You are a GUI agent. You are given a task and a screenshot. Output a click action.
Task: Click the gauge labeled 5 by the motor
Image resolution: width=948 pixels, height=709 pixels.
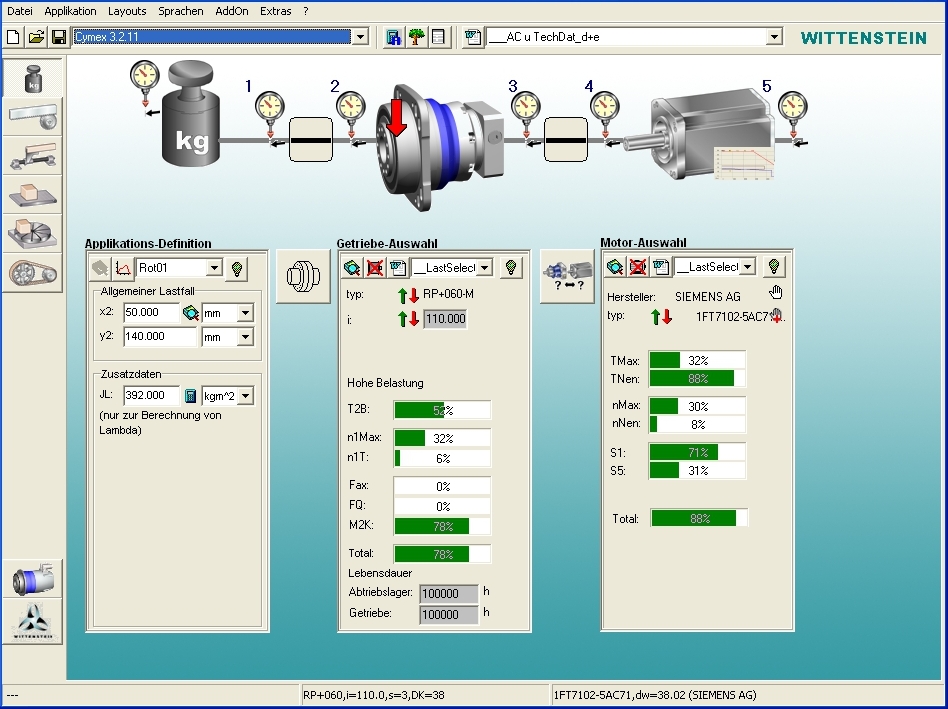[x=792, y=106]
